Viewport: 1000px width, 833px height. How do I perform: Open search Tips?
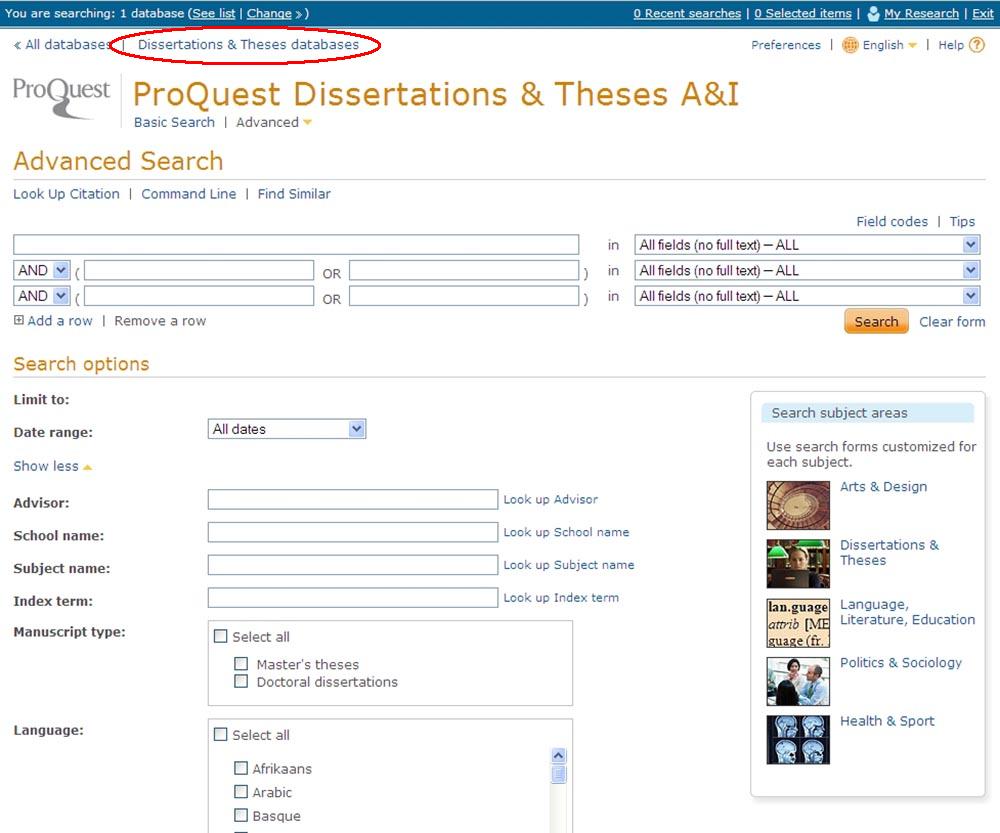point(962,221)
